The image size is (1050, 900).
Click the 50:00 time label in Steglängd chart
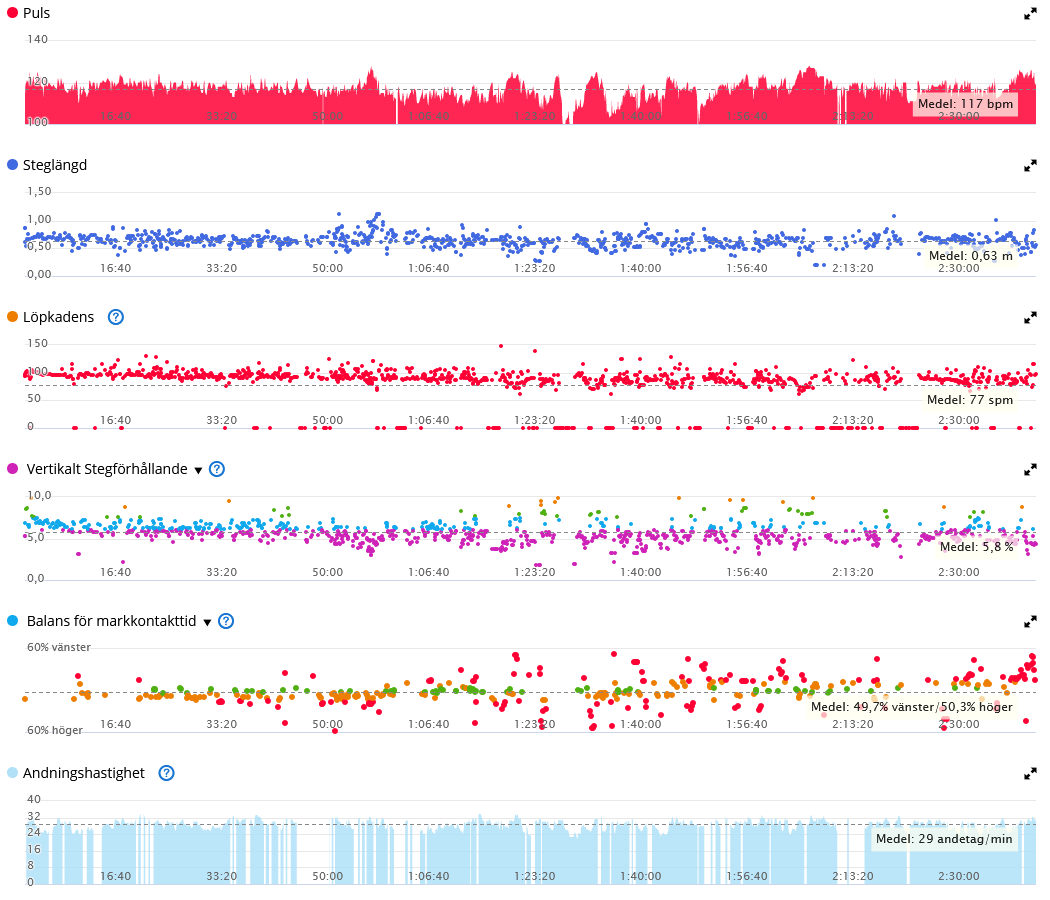327,269
